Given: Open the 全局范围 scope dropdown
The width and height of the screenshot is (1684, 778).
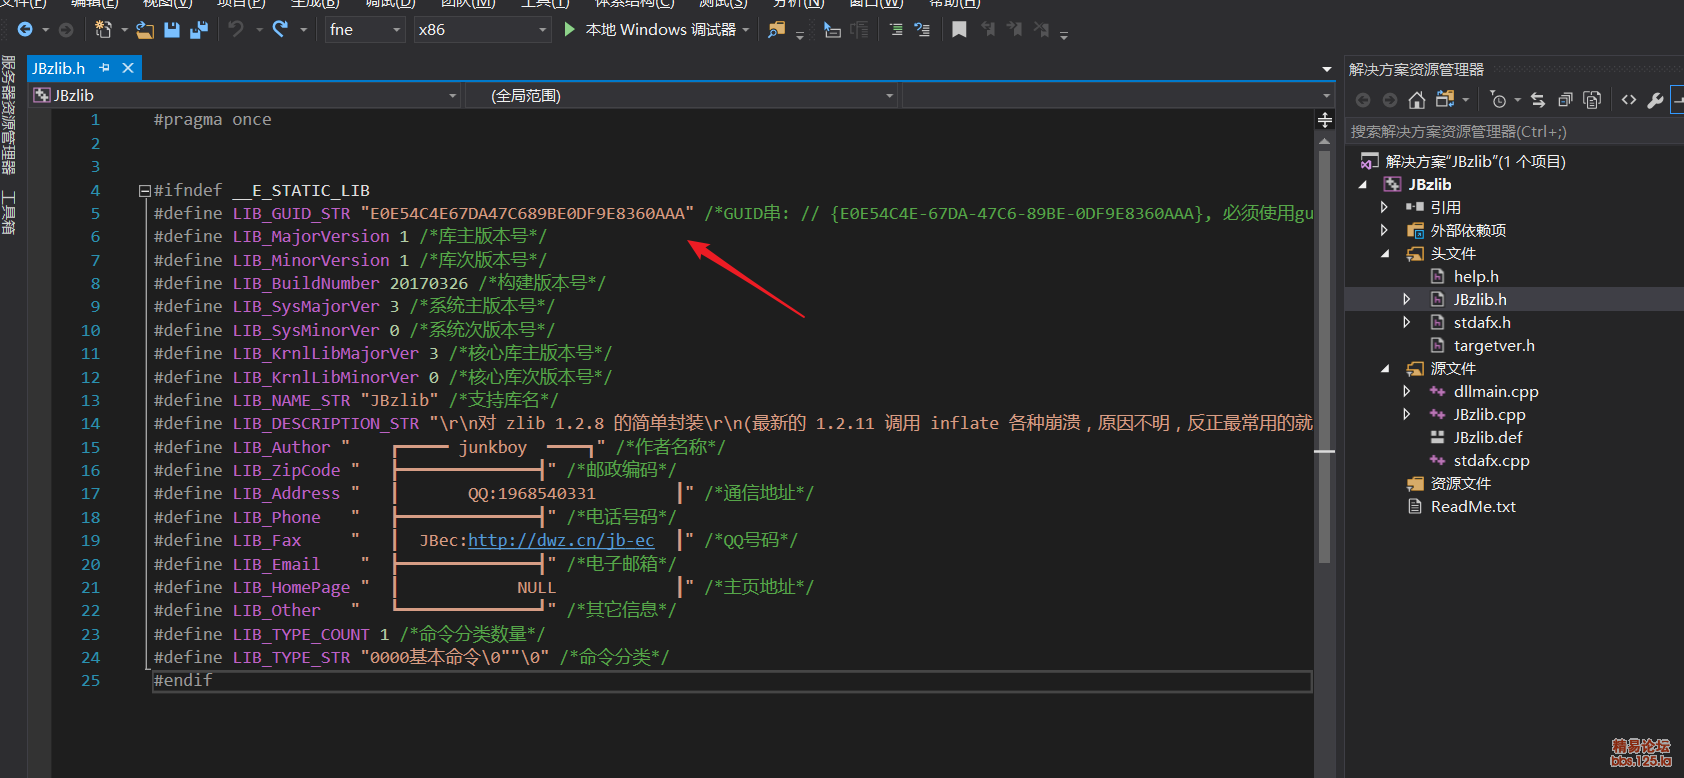Looking at the screenshot, I should 682,96.
